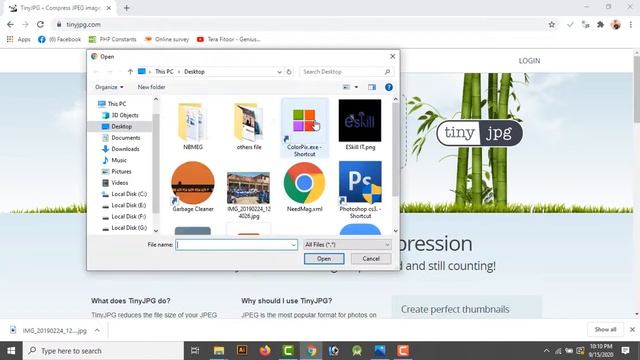Select the NeedMag.xml Chrome icon

[x=304, y=183]
